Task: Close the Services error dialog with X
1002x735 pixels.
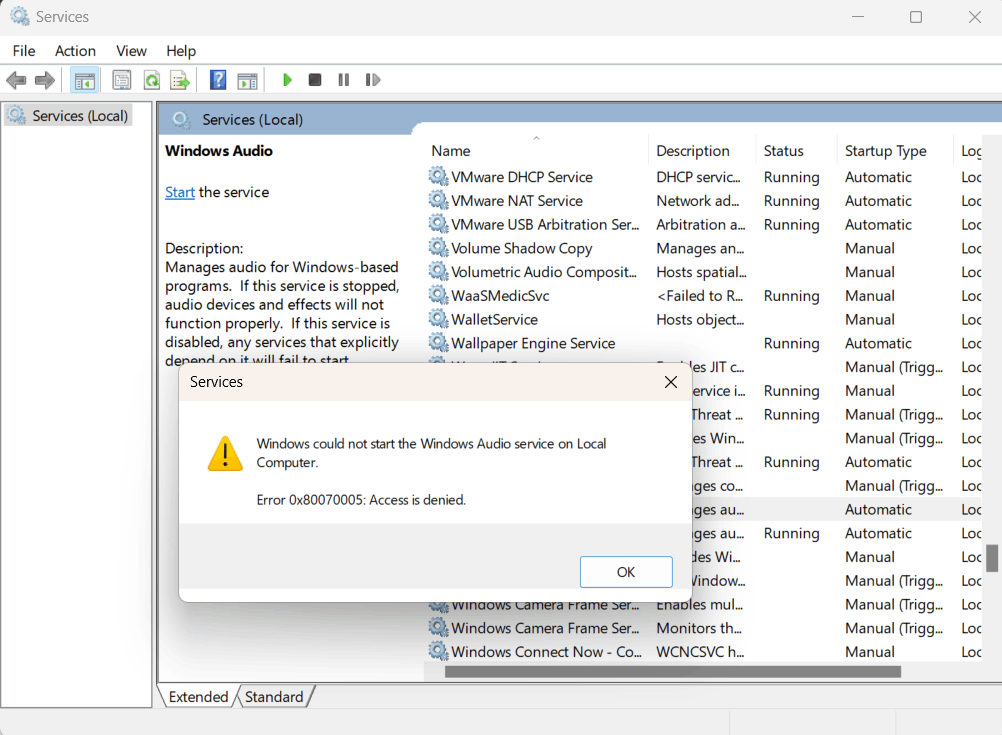Action: pyautogui.click(x=671, y=382)
